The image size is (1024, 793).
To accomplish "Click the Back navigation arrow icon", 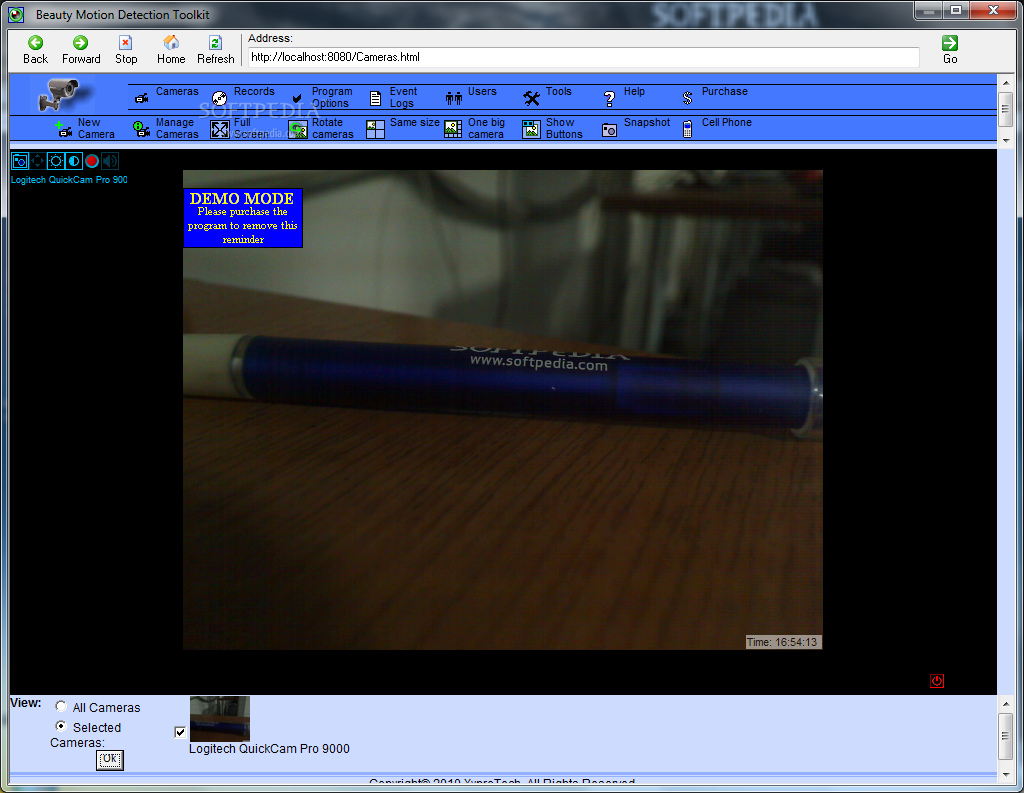I will (35, 43).
